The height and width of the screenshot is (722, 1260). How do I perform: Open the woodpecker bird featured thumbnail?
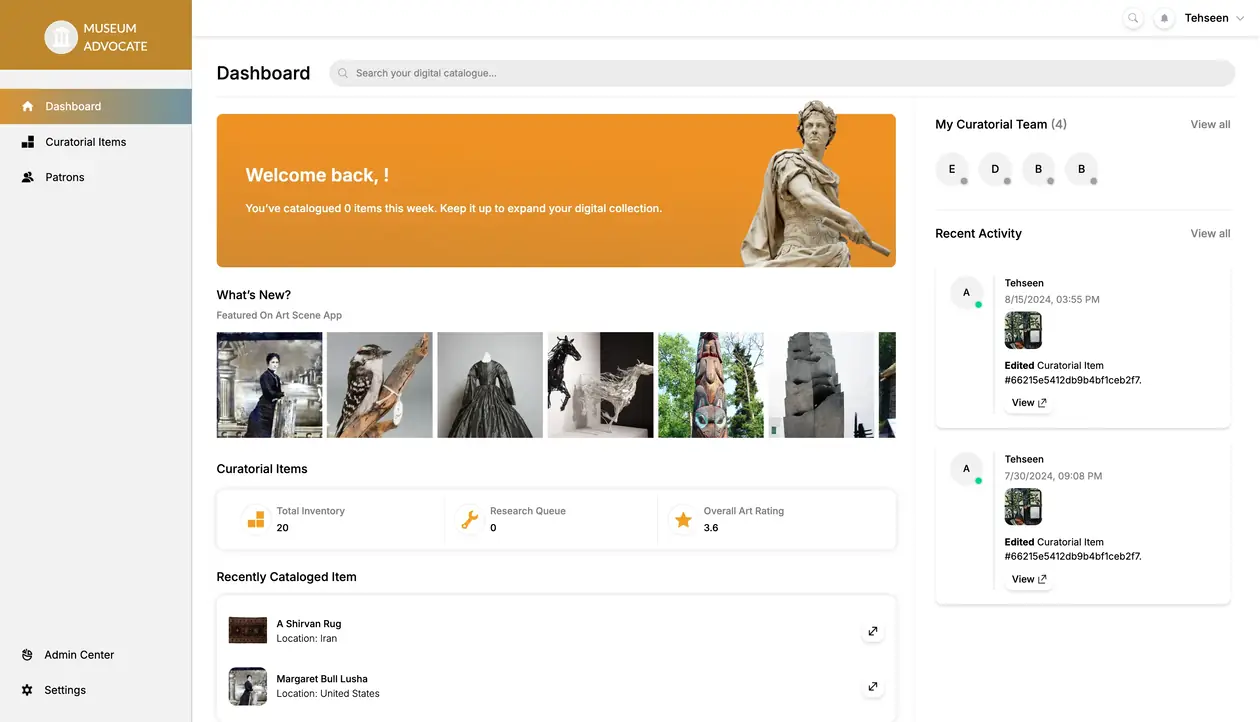click(380, 385)
